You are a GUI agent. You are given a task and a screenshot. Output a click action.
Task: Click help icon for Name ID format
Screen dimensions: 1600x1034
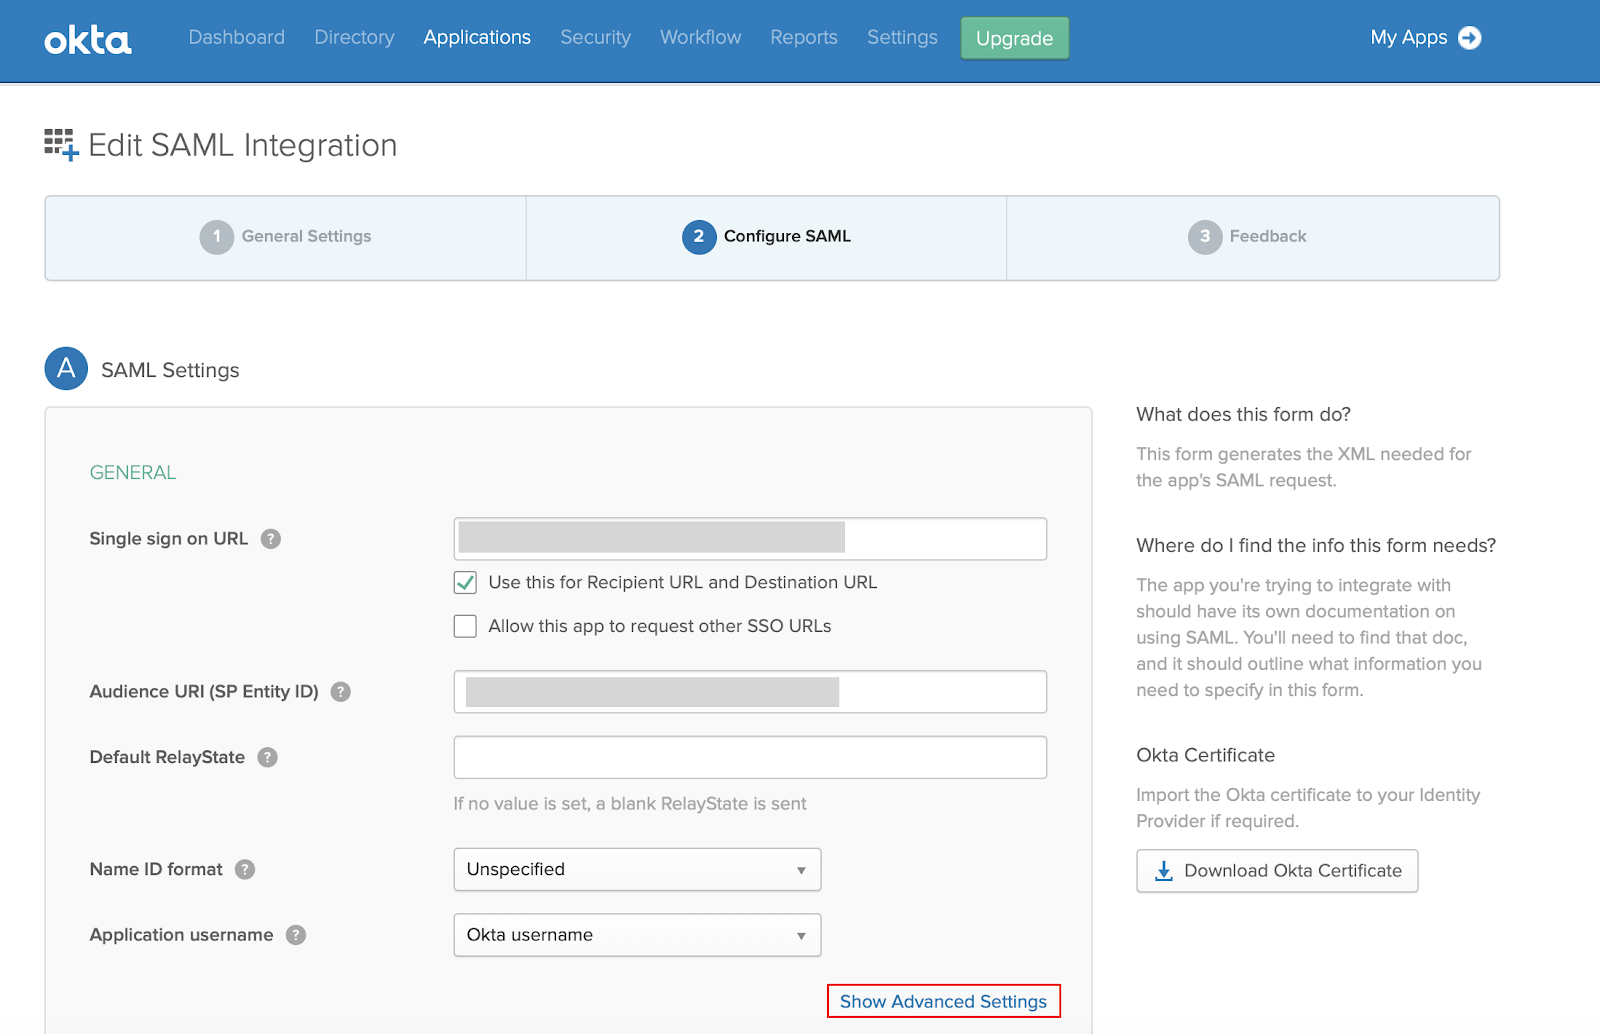point(246,869)
